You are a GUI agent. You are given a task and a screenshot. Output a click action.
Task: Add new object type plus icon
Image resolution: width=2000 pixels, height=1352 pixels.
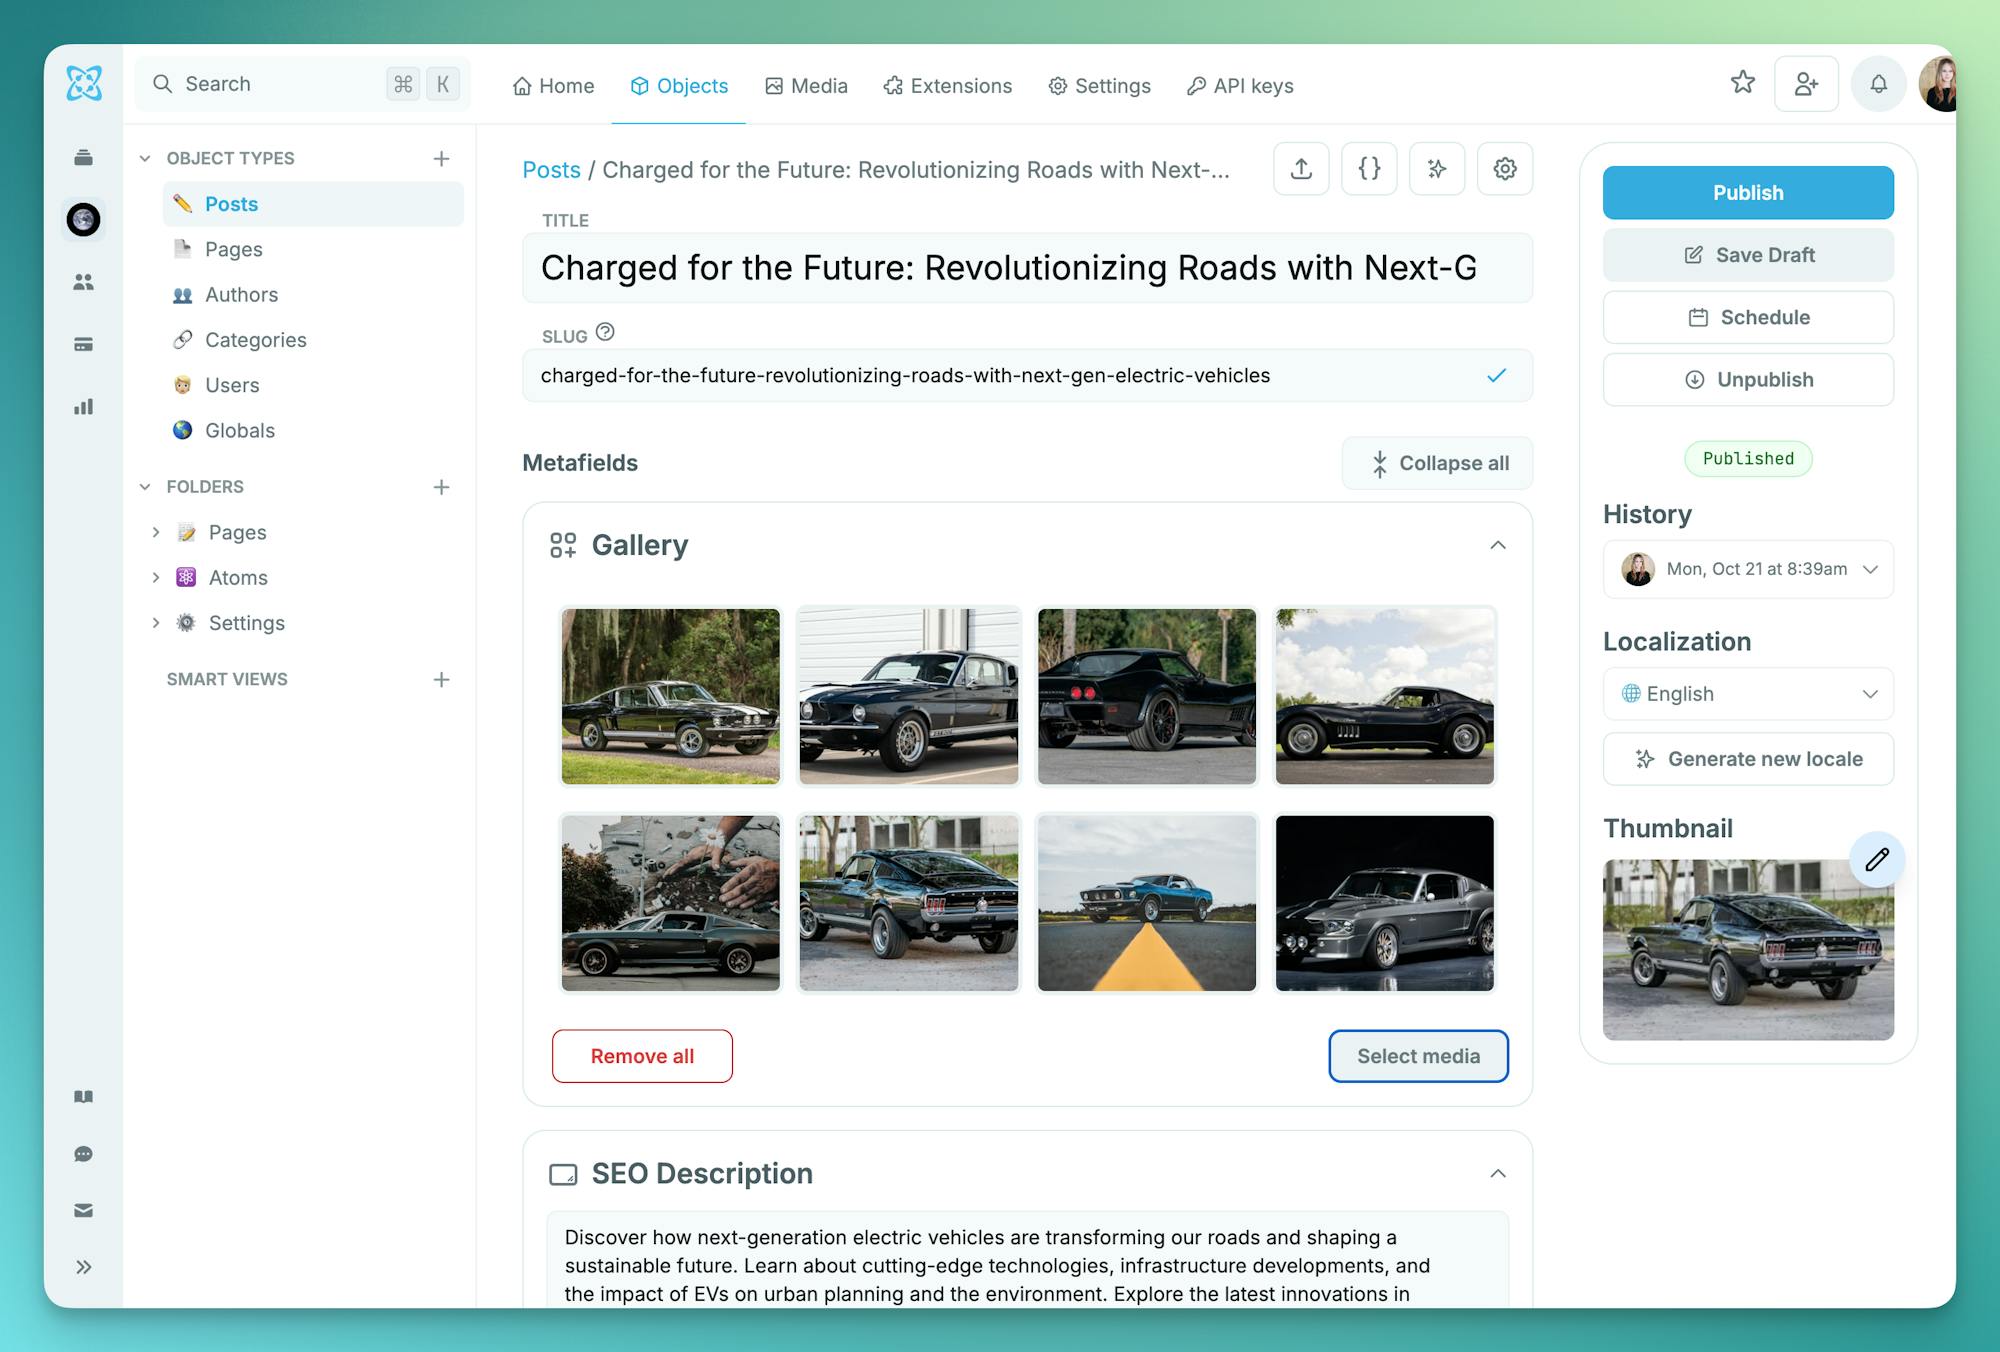(x=441, y=158)
